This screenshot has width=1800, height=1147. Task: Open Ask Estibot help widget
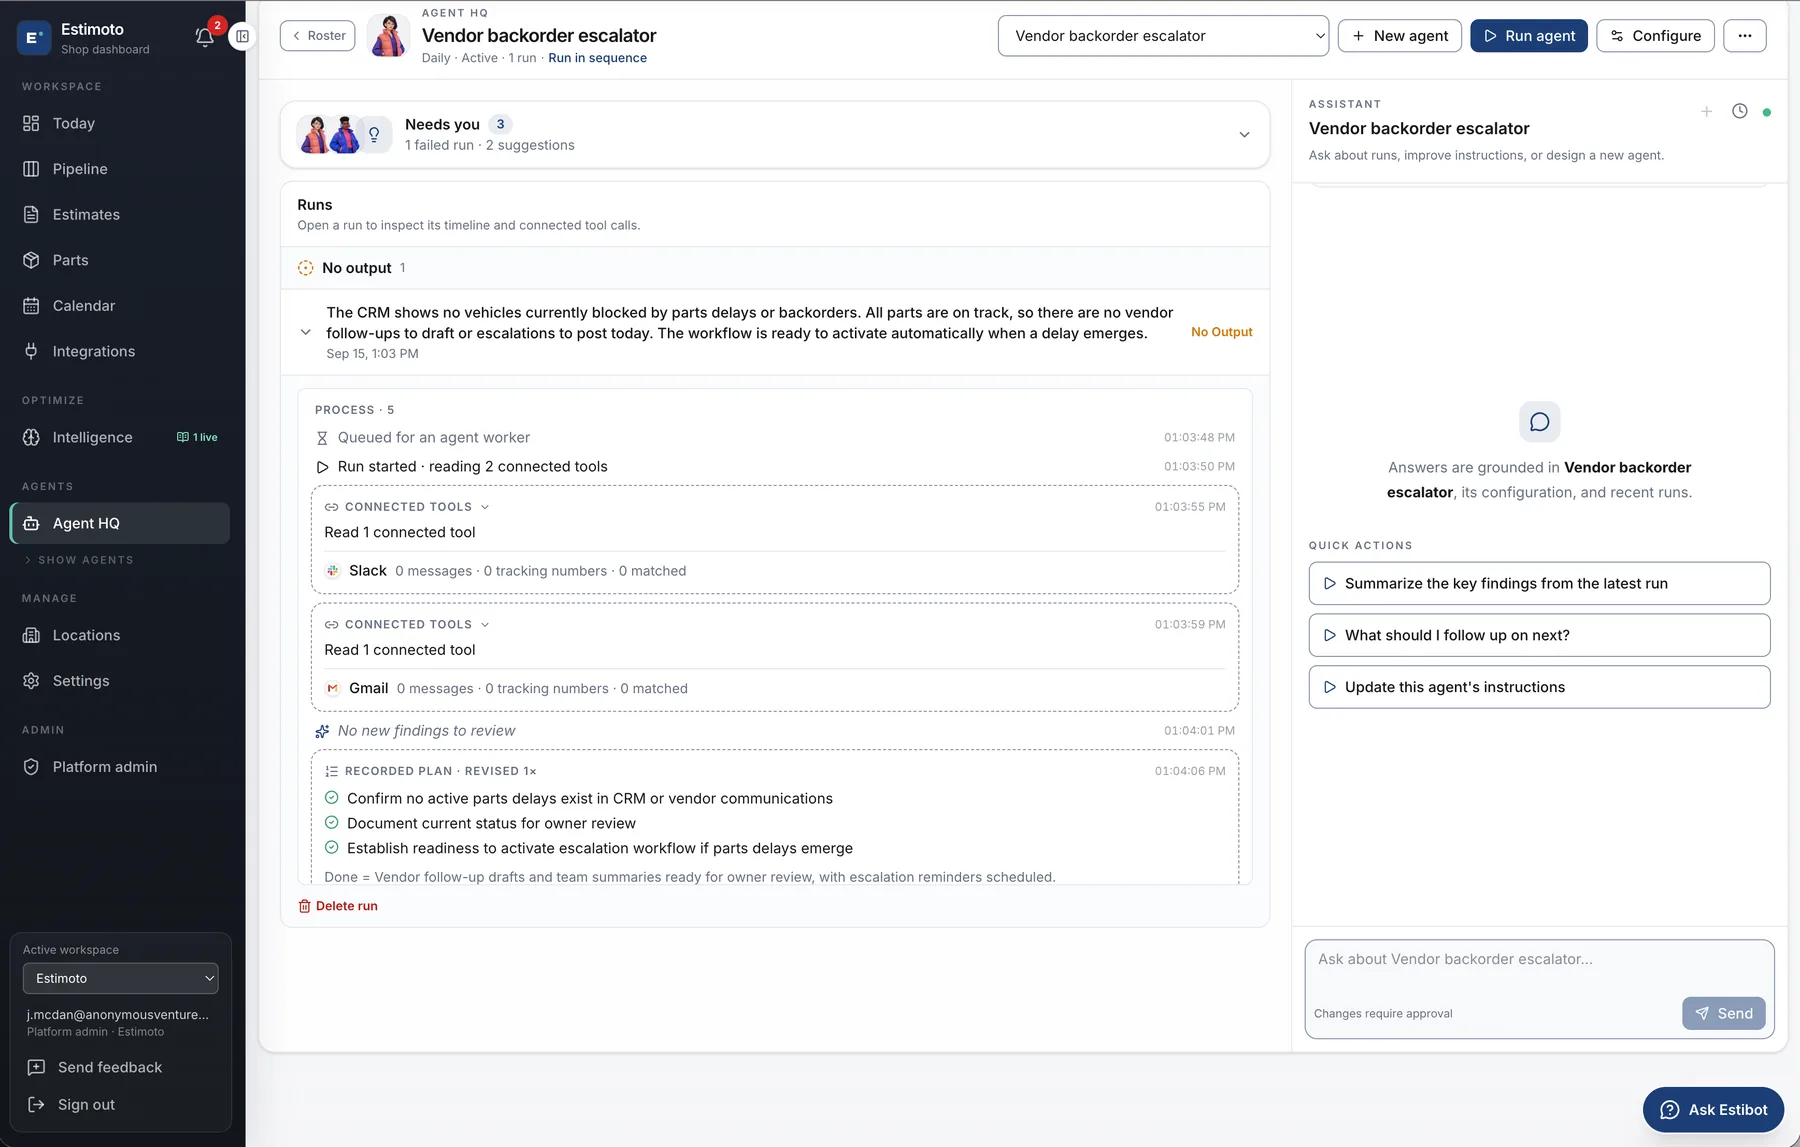coord(1713,1110)
